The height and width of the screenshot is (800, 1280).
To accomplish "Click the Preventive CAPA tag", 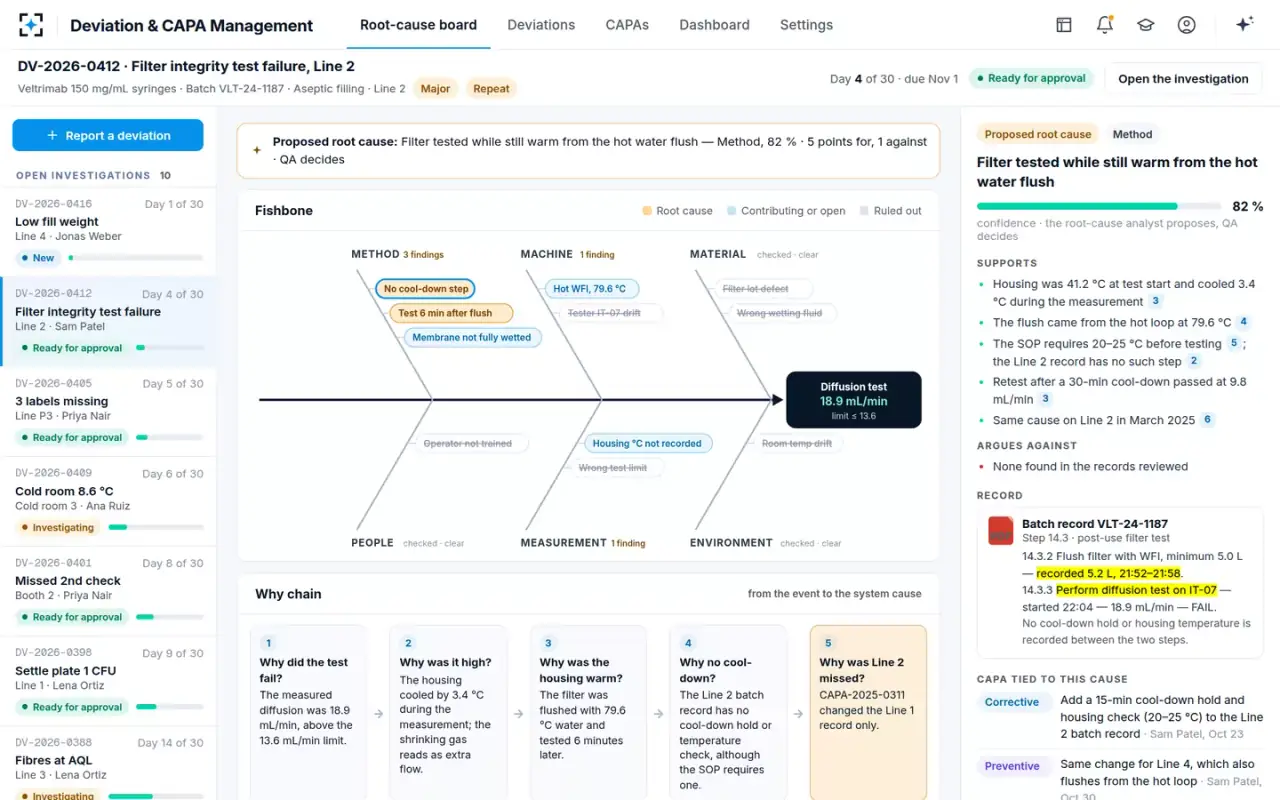I will pos(1012,766).
